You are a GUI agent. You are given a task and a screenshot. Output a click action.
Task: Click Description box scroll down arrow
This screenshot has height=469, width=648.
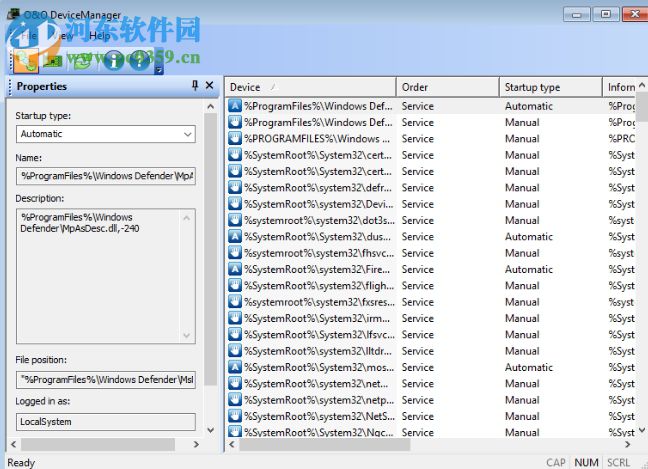pyautogui.click(x=186, y=336)
